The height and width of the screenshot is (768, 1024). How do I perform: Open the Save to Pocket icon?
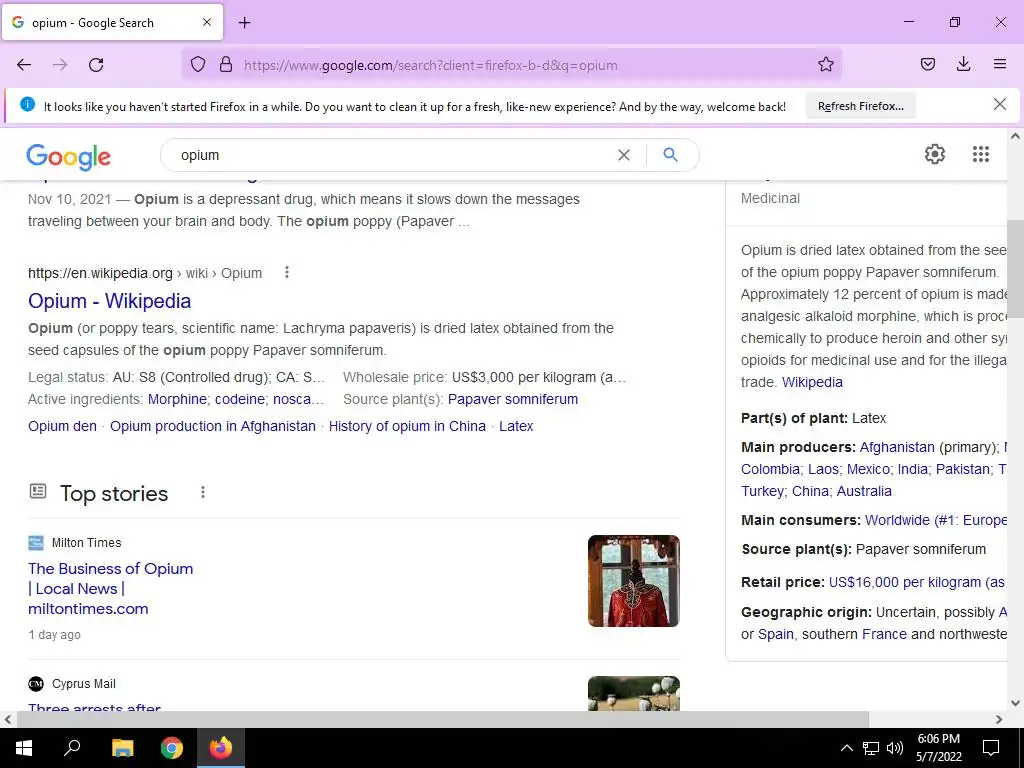point(927,65)
